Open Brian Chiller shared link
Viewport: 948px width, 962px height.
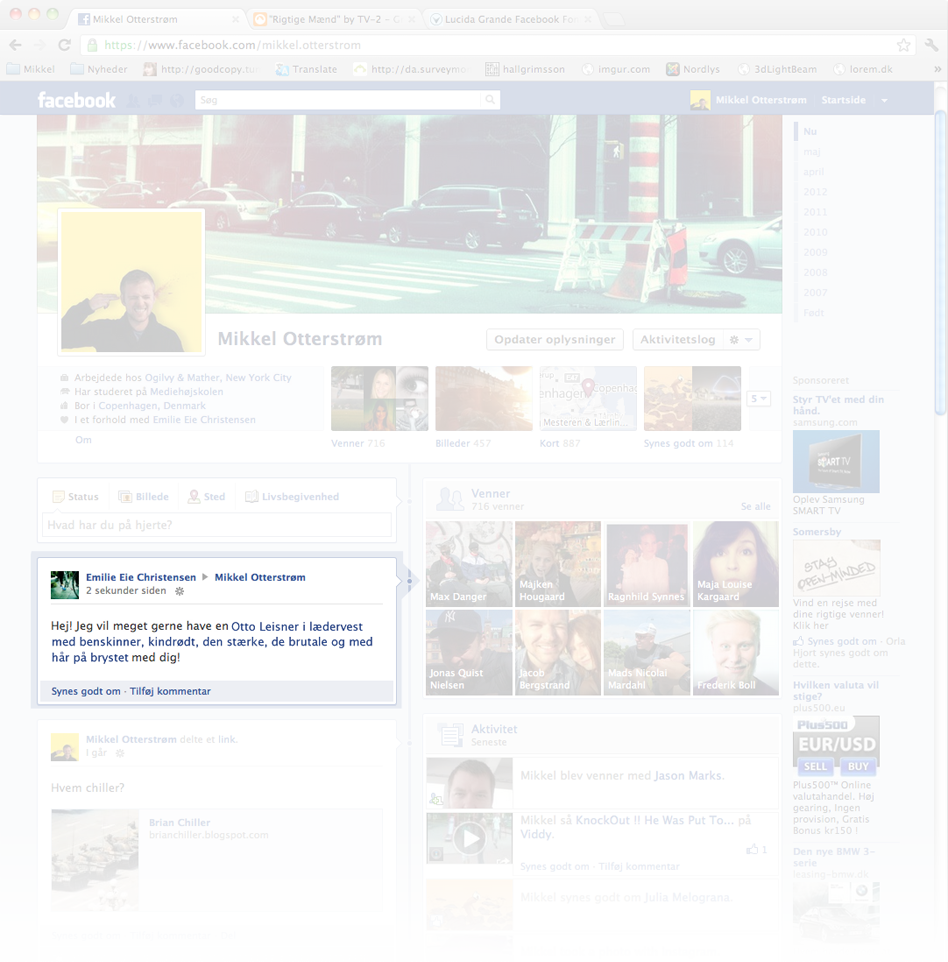click(179, 823)
